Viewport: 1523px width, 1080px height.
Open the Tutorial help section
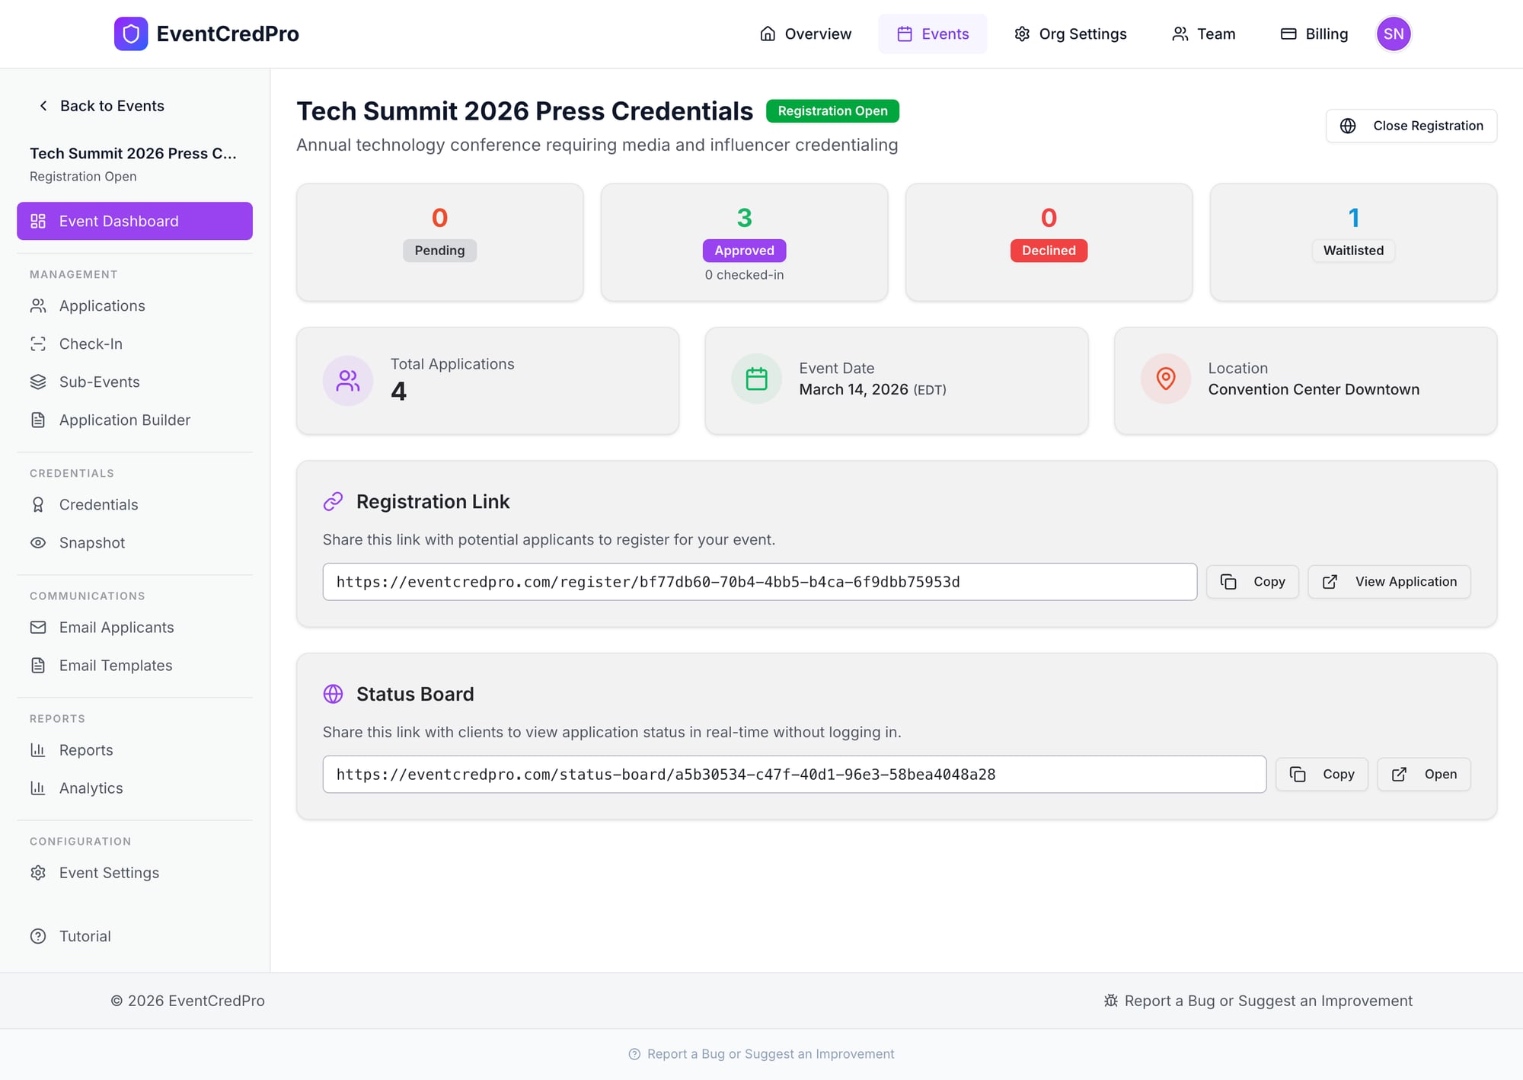[84, 935]
